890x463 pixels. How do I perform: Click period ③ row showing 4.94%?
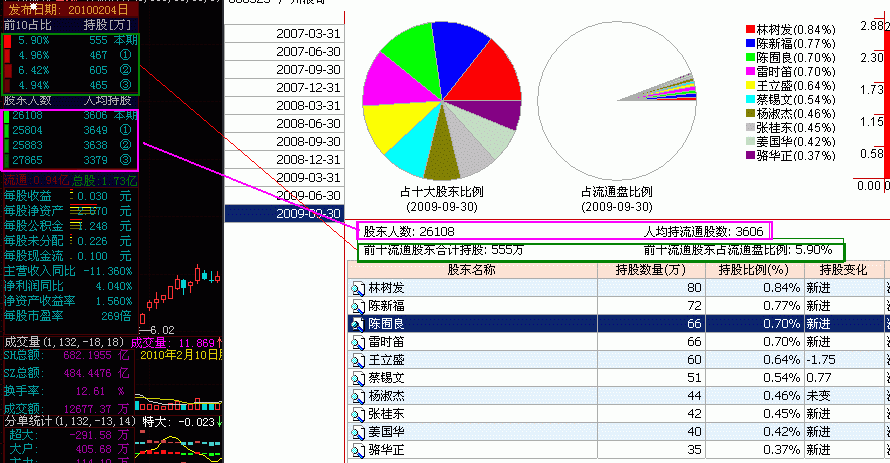pyautogui.click(x=70, y=85)
